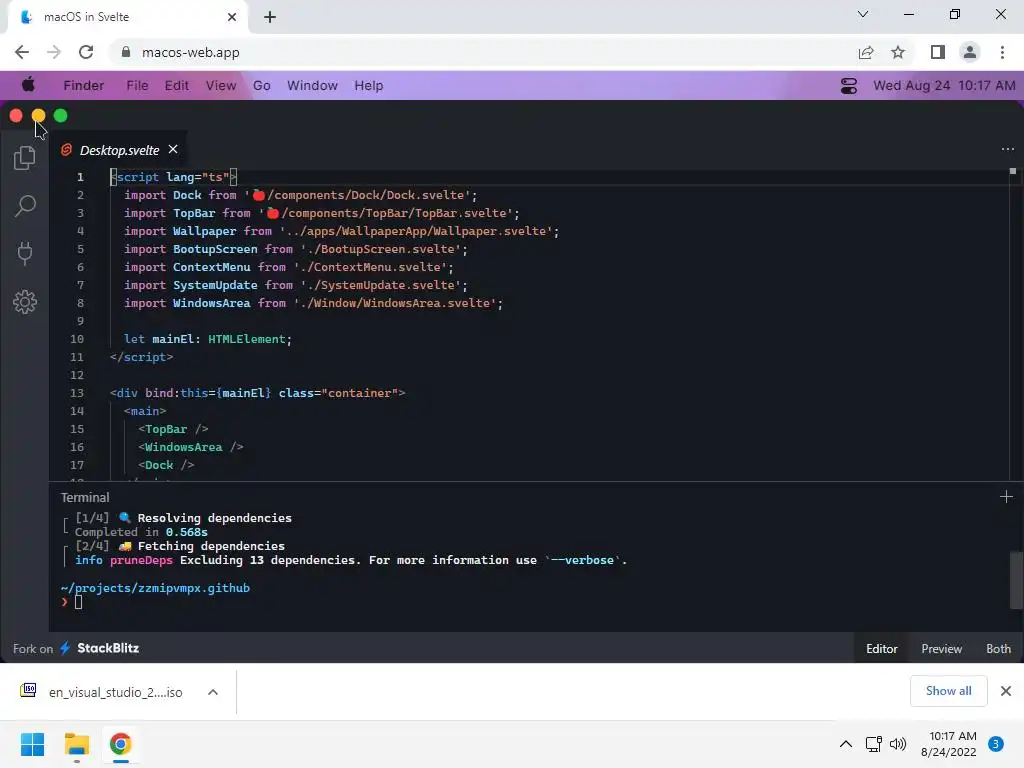The height and width of the screenshot is (768, 1024).
Task: Open the Ports plug icon in sidebar
Action: click(x=25, y=253)
